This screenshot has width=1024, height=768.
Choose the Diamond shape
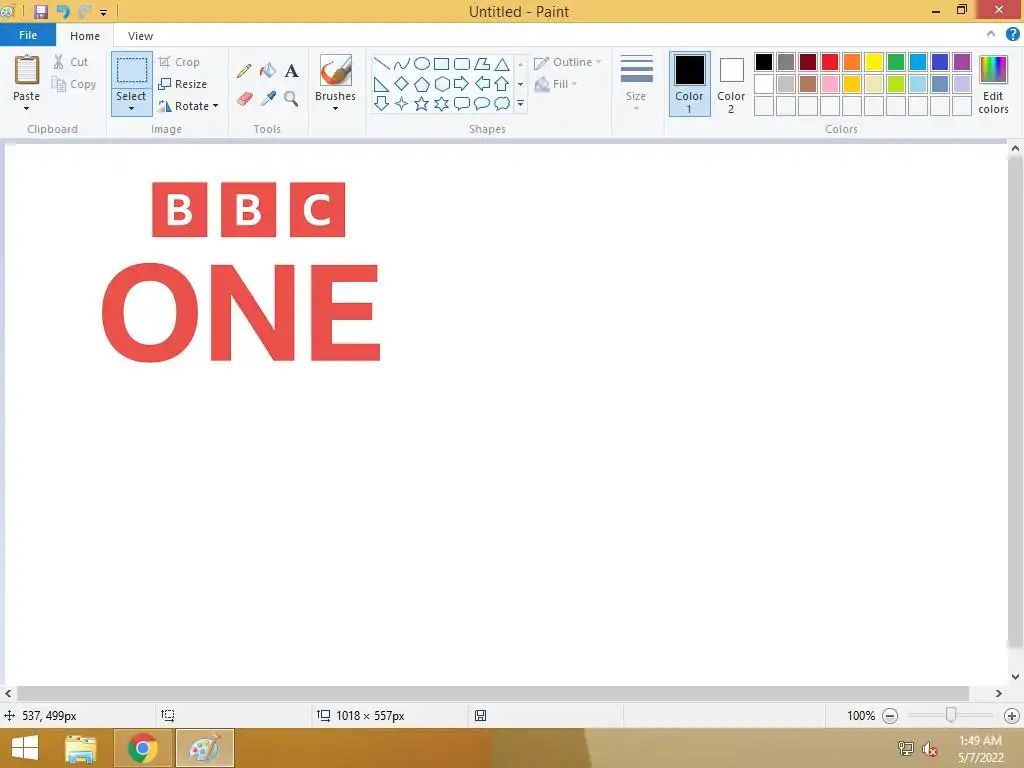click(x=402, y=84)
